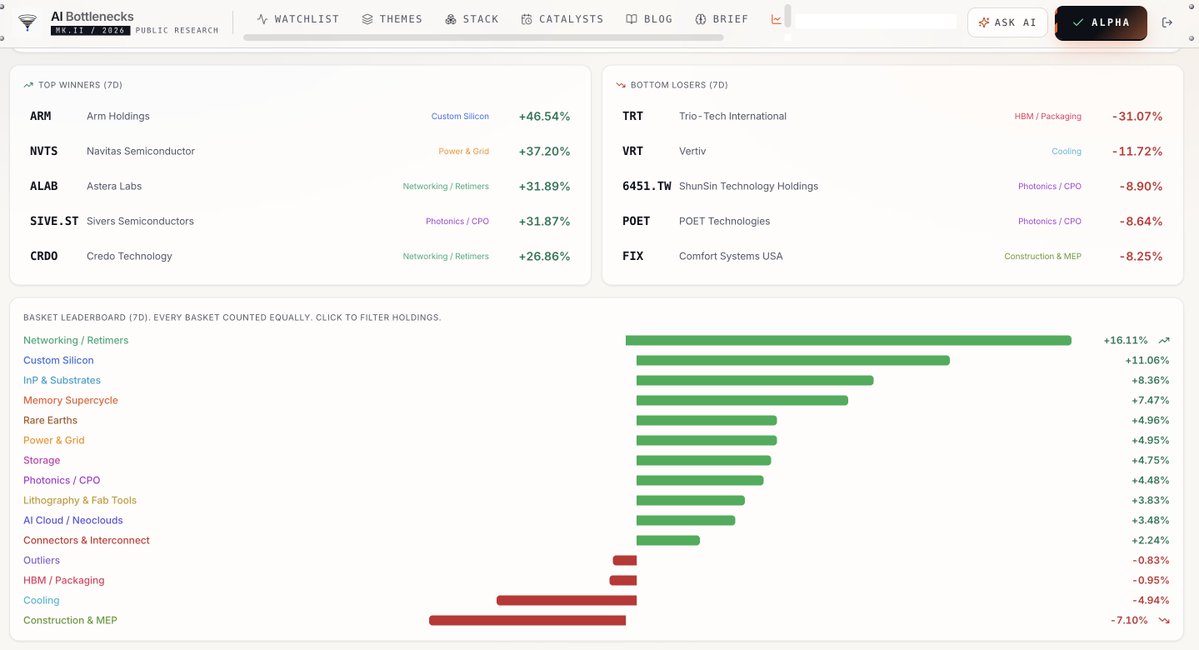Select the Memory Supercycle basket

(x=70, y=400)
